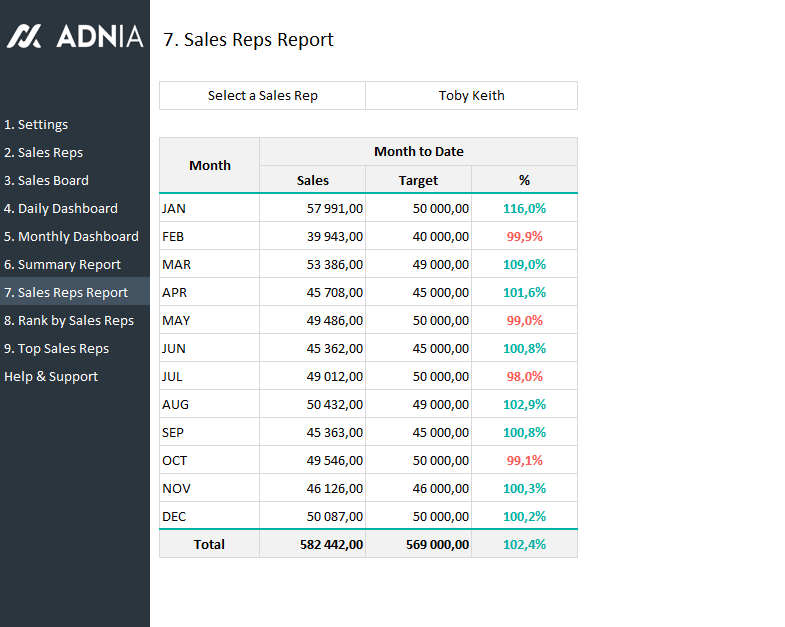Click the Month column header

tap(209, 166)
